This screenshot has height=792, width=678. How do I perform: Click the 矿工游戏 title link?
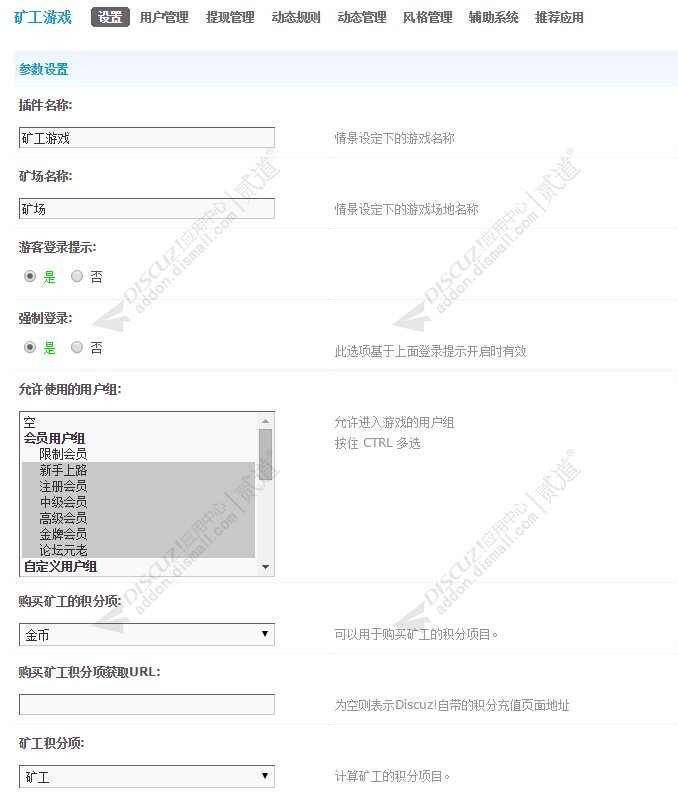43,17
